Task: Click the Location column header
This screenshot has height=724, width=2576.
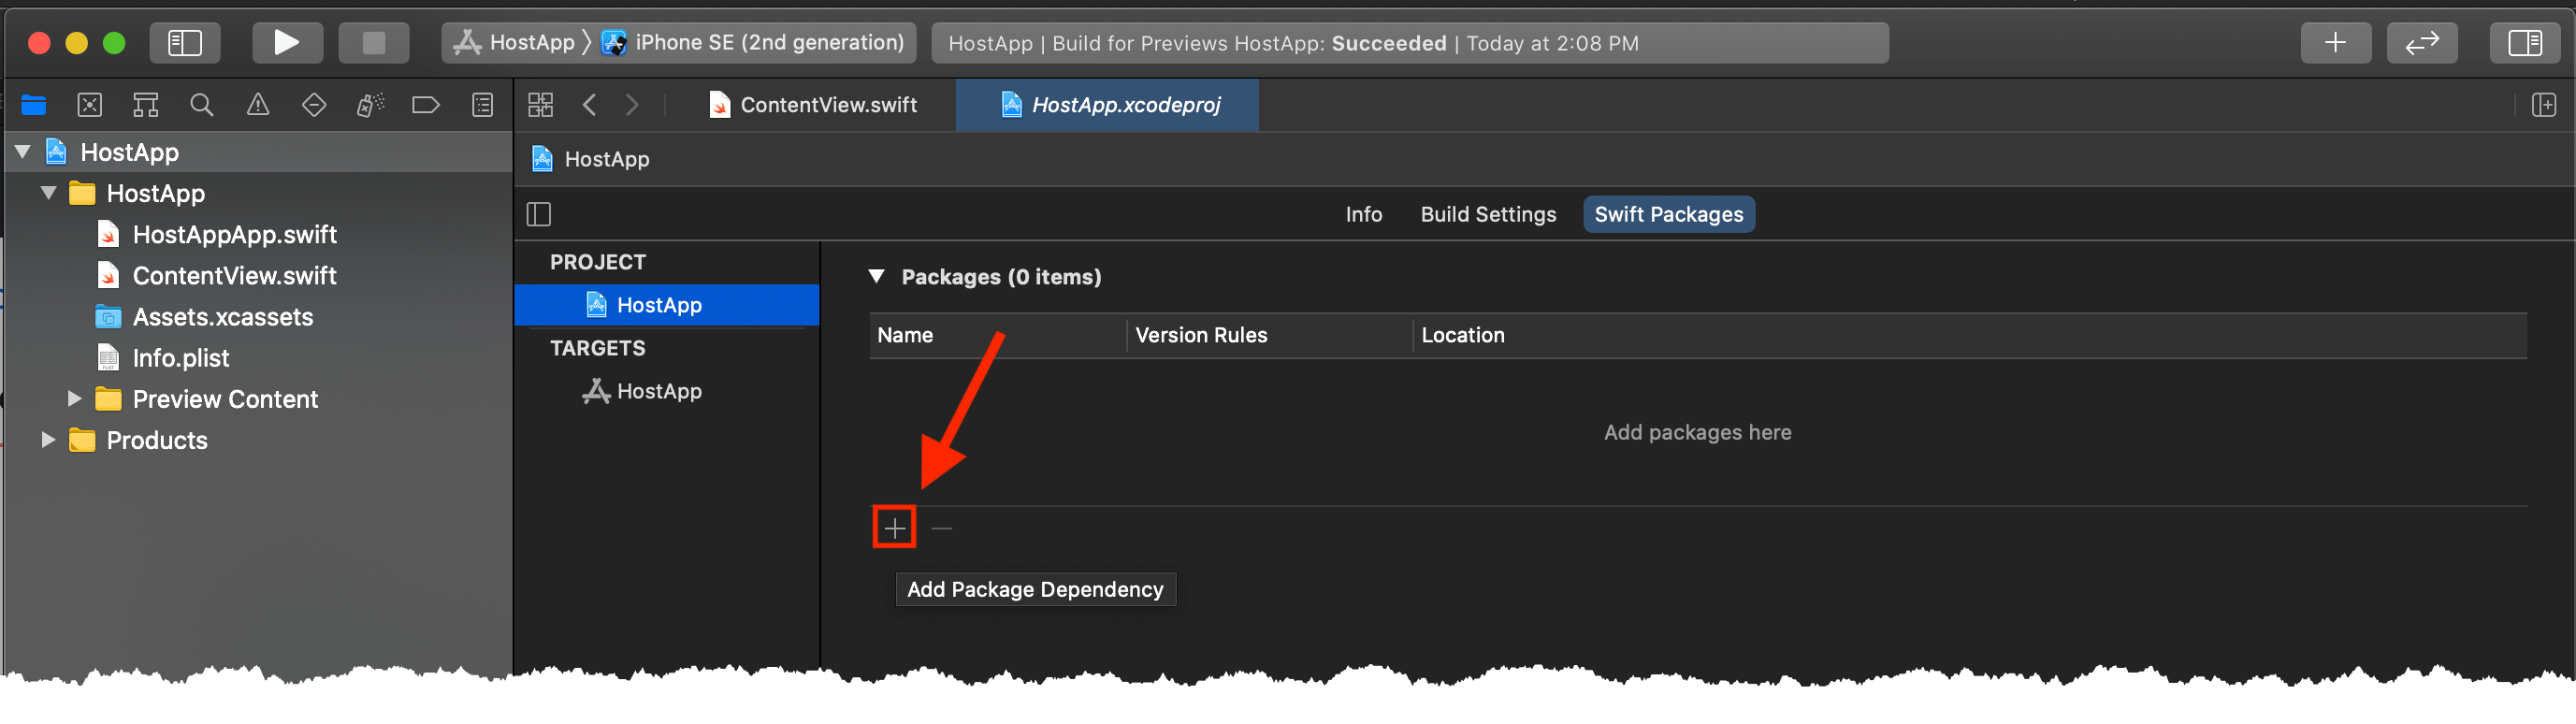Action: [x=1970, y=335]
